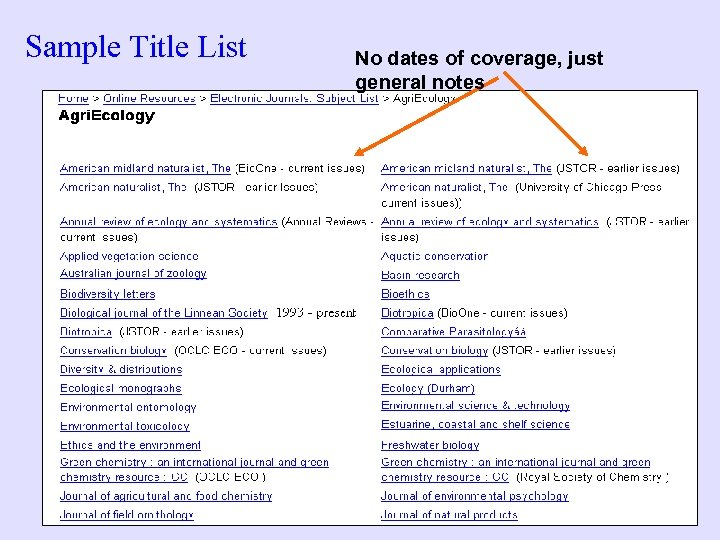Screen dimensions: 720x540
Task: Select the Aquatic conservation entry
Action: click(x=434, y=256)
